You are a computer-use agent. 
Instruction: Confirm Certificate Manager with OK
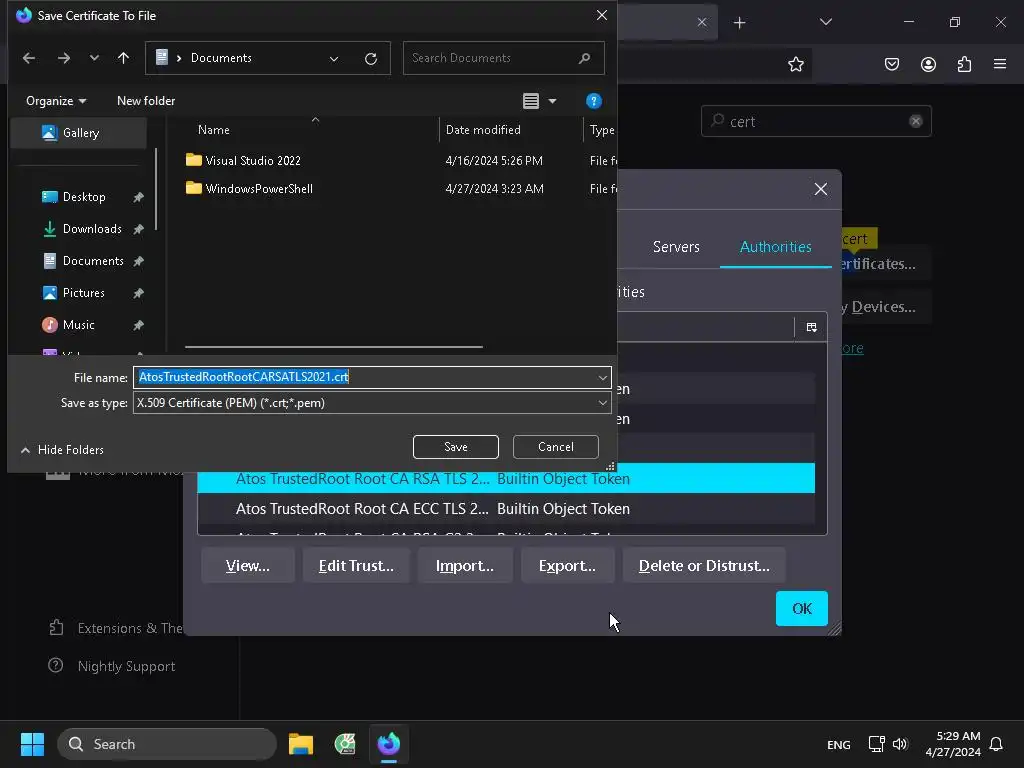[801, 609]
